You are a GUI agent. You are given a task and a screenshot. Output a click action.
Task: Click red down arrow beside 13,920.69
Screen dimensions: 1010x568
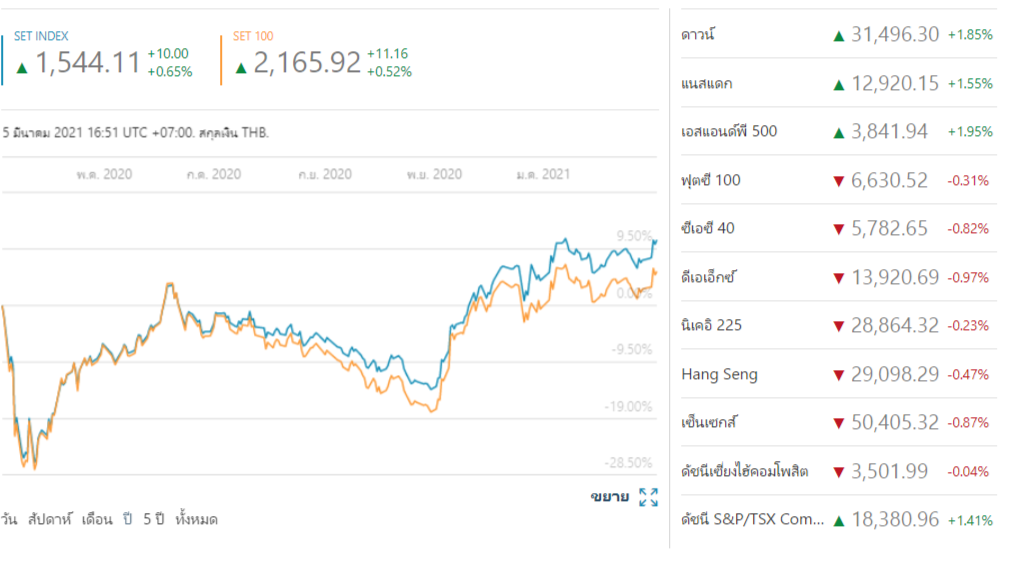[839, 278]
